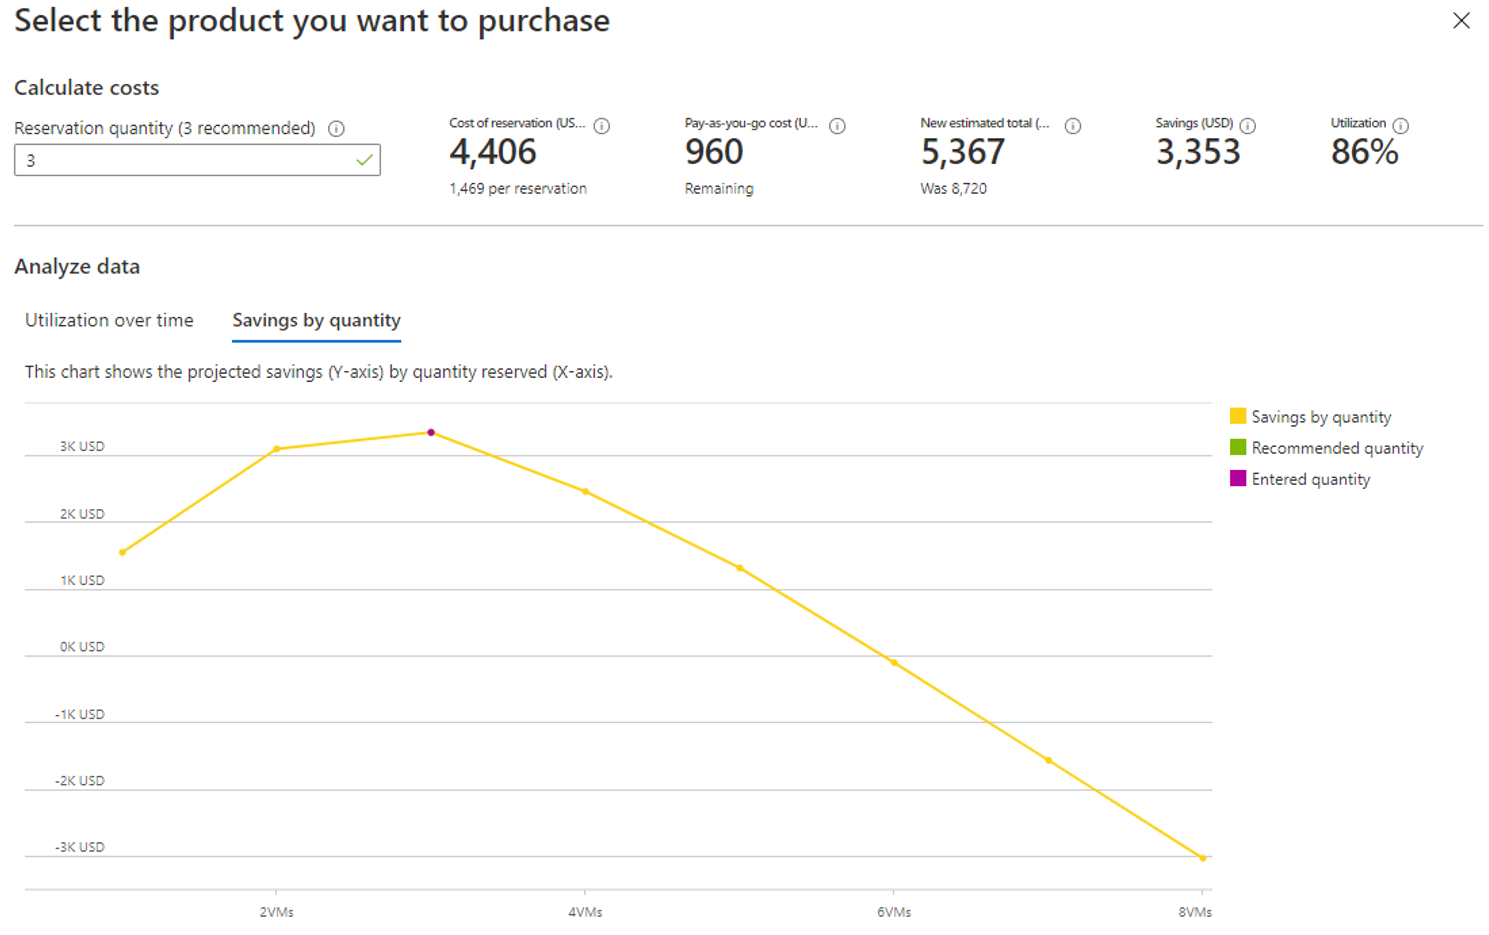Click the Savings (USD) info icon

coord(1248,126)
